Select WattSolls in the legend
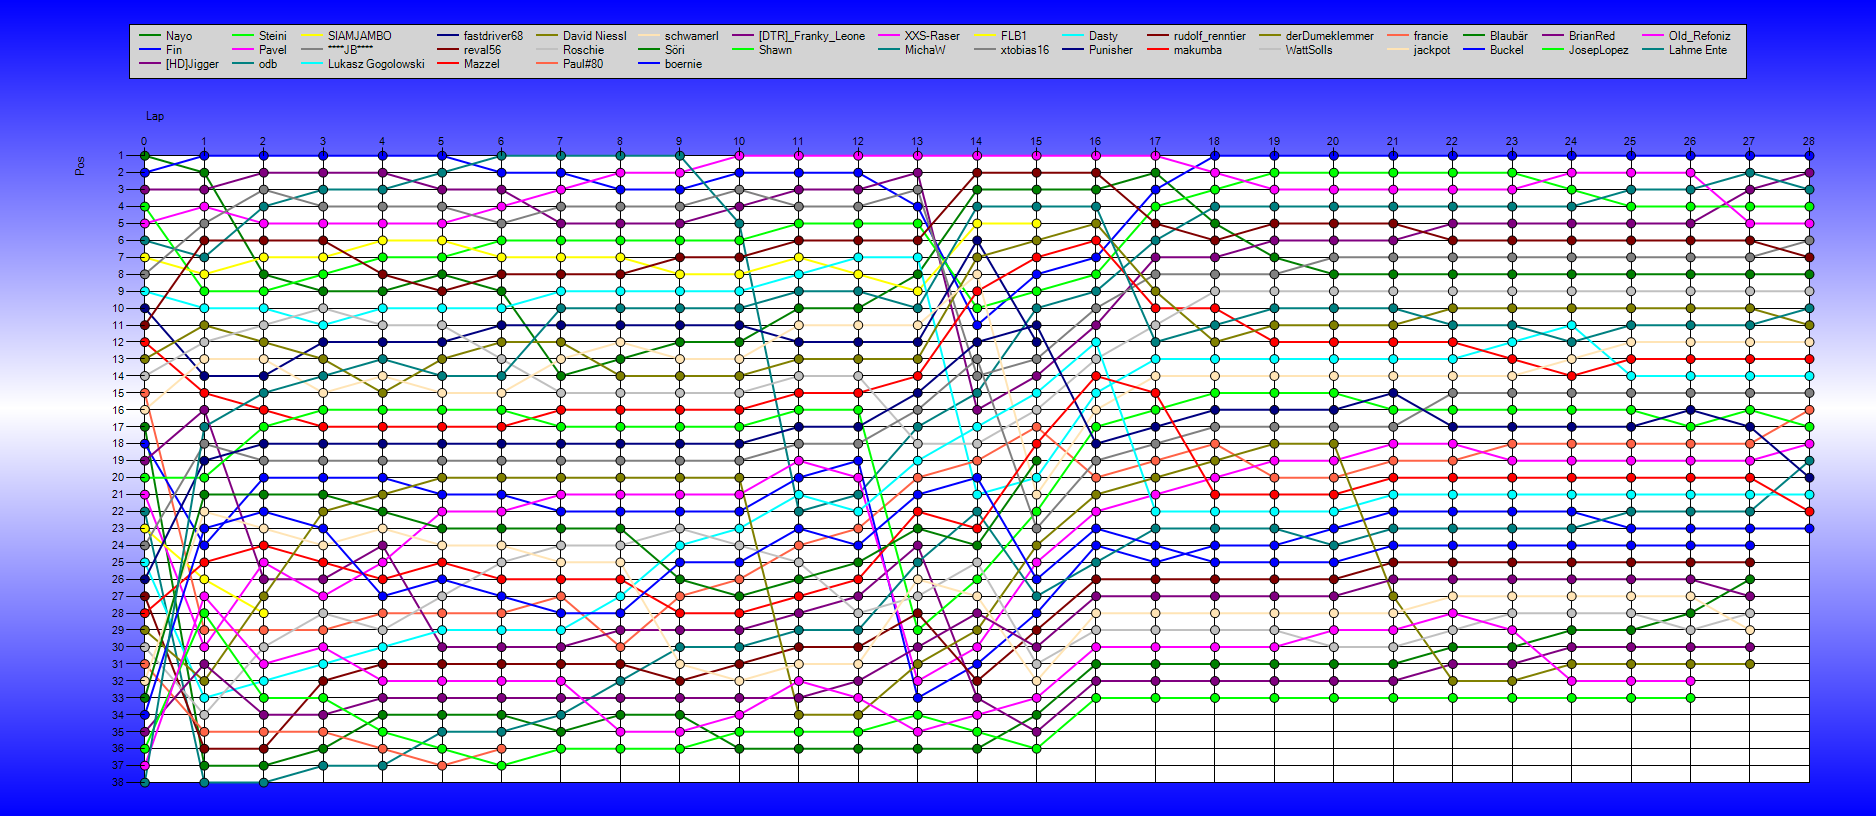The height and width of the screenshot is (816, 1876). click(1309, 50)
